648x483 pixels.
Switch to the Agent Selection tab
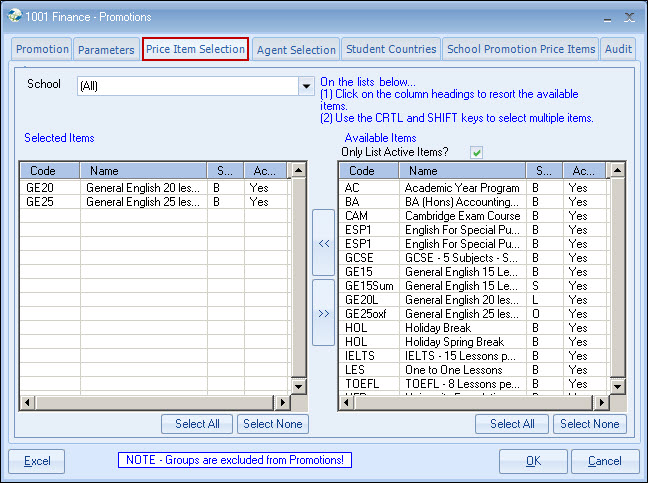pos(296,49)
